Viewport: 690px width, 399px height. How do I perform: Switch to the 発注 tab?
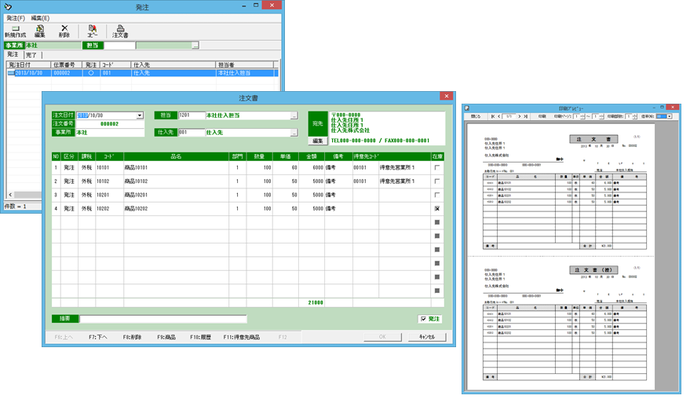click(x=13, y=55)
